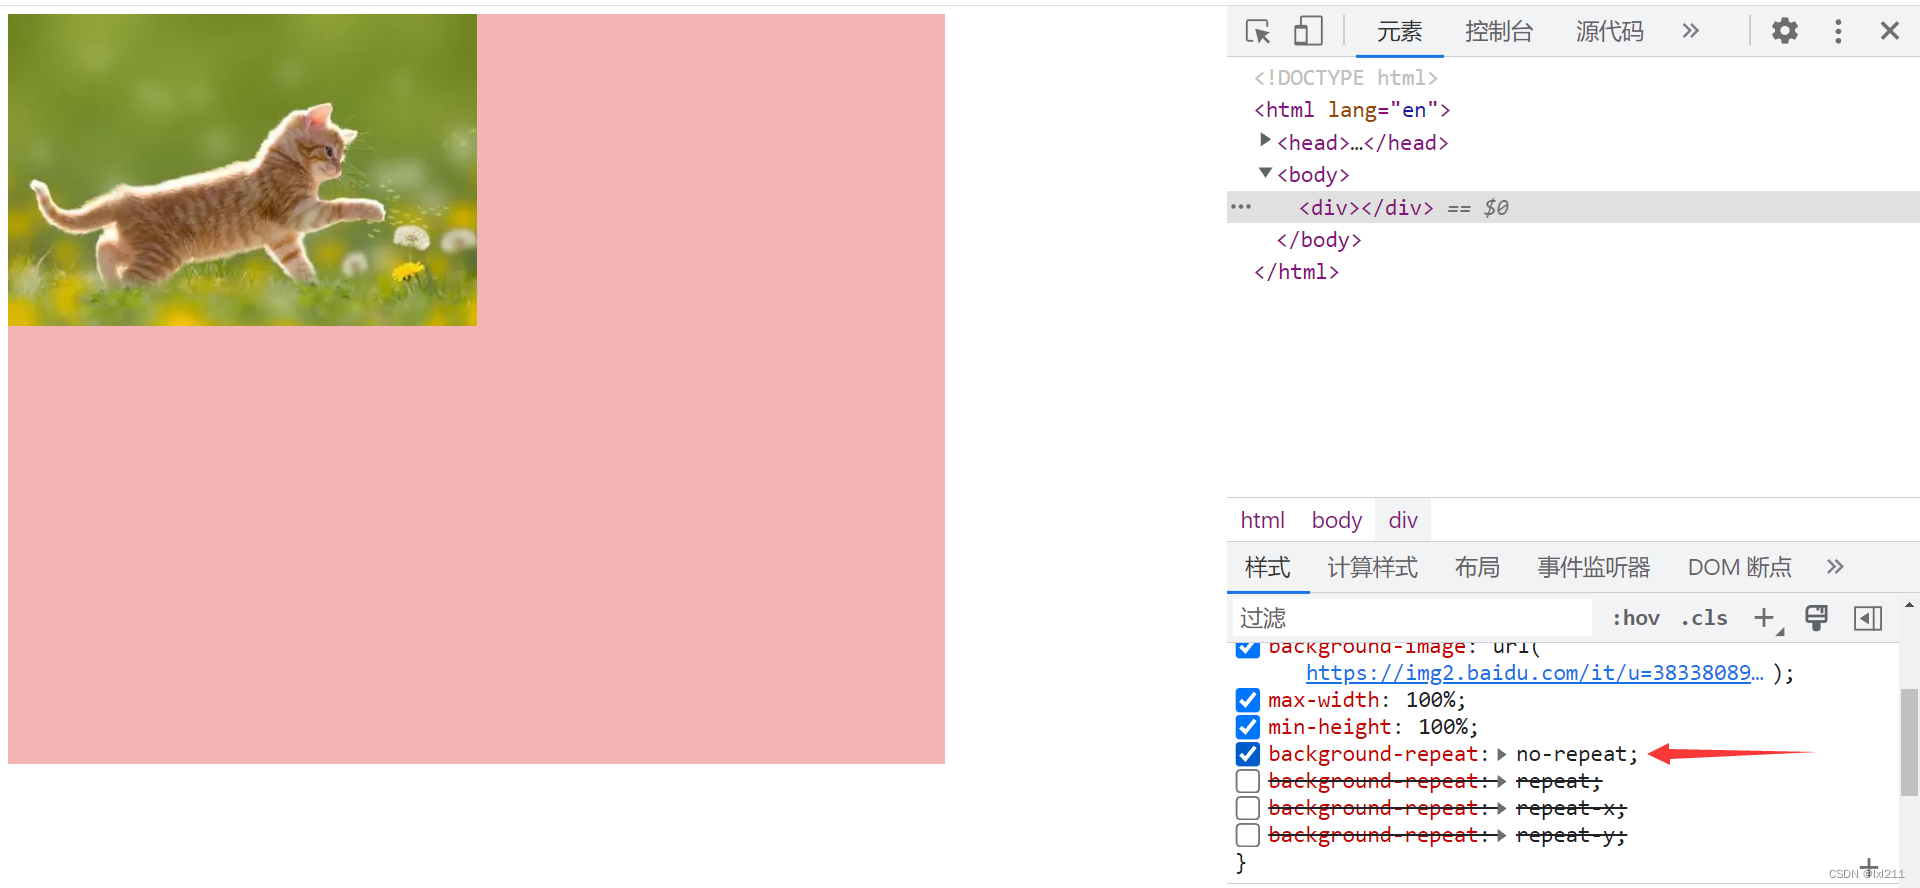Expand the repeat-x value triangle
Image resolution: width=1920 pixels, height=888 pixels.
(1501, 809)
